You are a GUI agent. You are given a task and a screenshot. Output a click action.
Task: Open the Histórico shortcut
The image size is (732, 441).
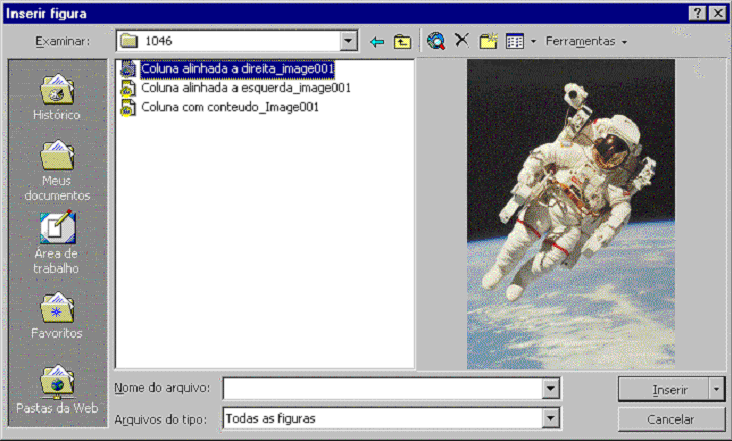(x=57, y=98)
